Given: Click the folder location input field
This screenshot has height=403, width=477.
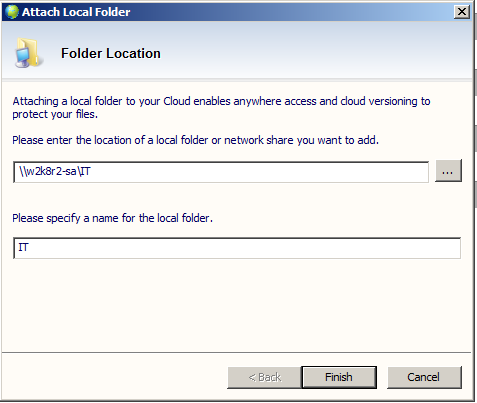Looking at the screenshot, I should click(x=221, y=172).
